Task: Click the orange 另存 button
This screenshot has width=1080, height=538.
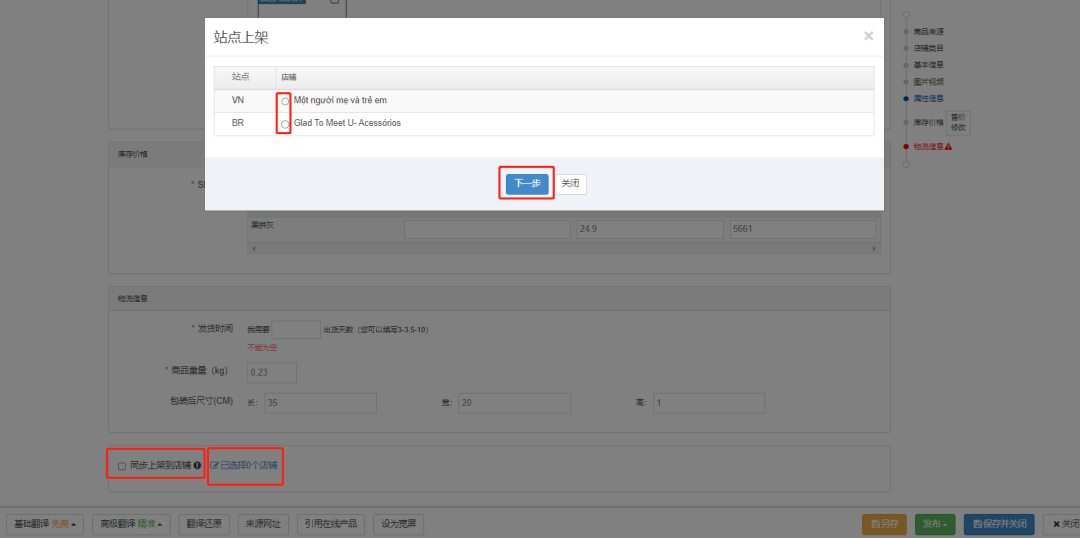Action: [884, 524]
